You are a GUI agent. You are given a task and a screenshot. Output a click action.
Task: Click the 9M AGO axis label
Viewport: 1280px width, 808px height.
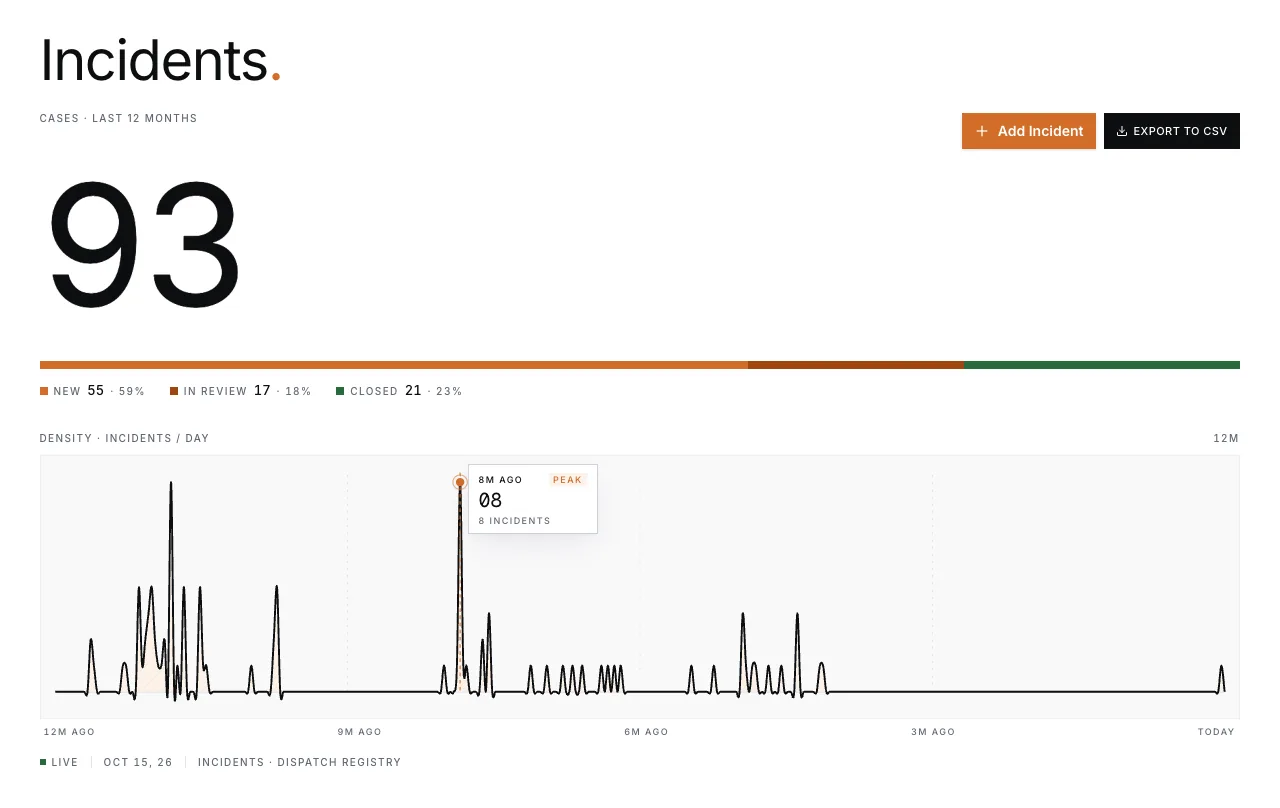tap(359, 732)
